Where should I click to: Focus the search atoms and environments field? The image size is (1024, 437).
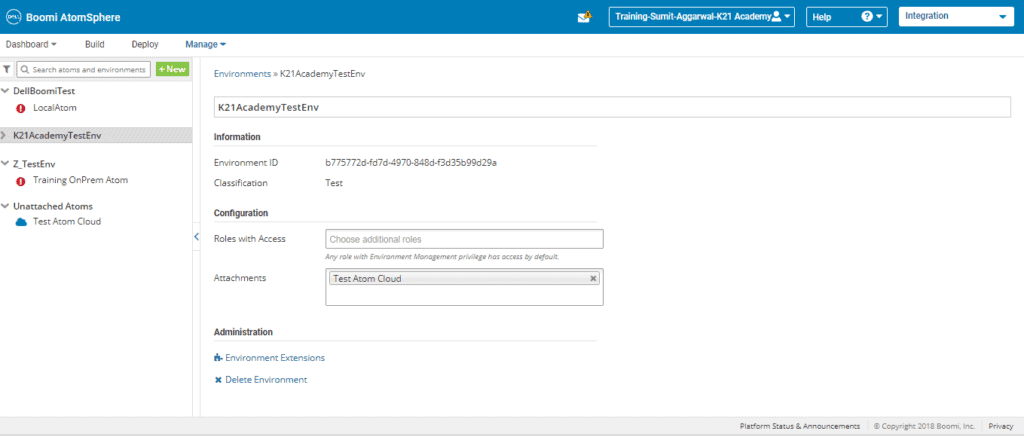click(84, 69)
